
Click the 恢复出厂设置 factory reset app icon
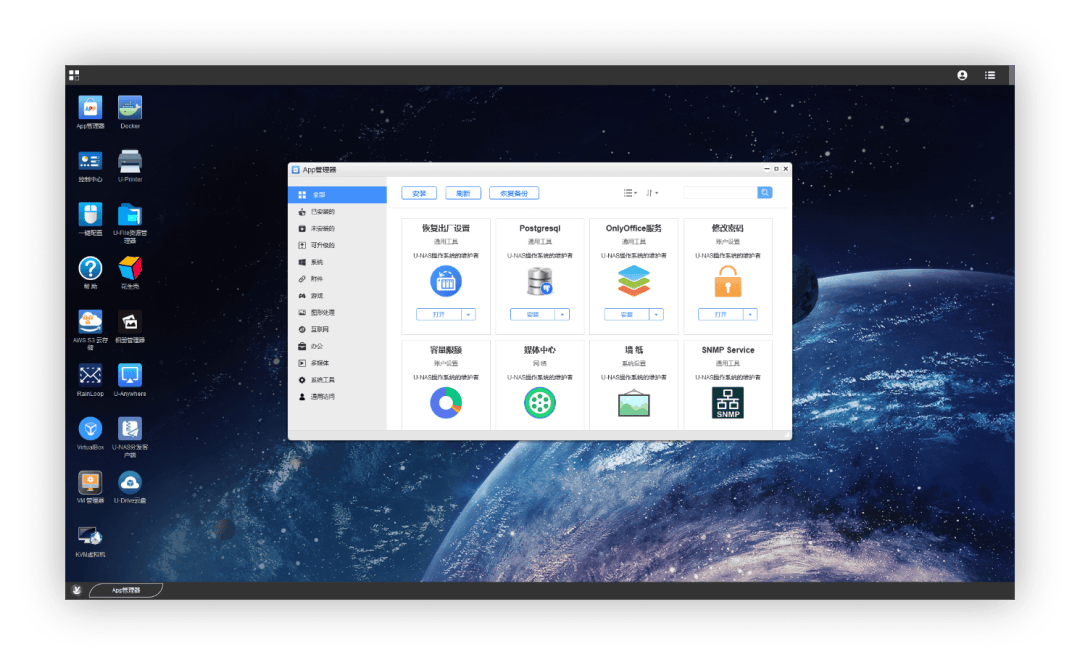[x=446, y=281]
